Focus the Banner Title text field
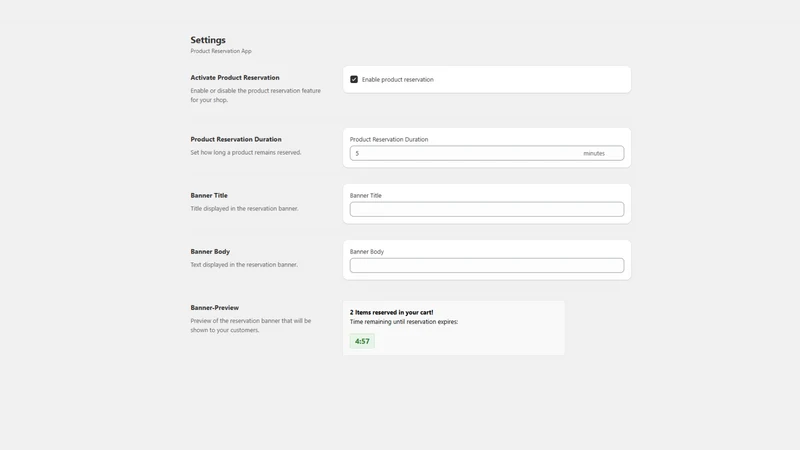This screenshot has width=800, height=450. click(487, 209)
